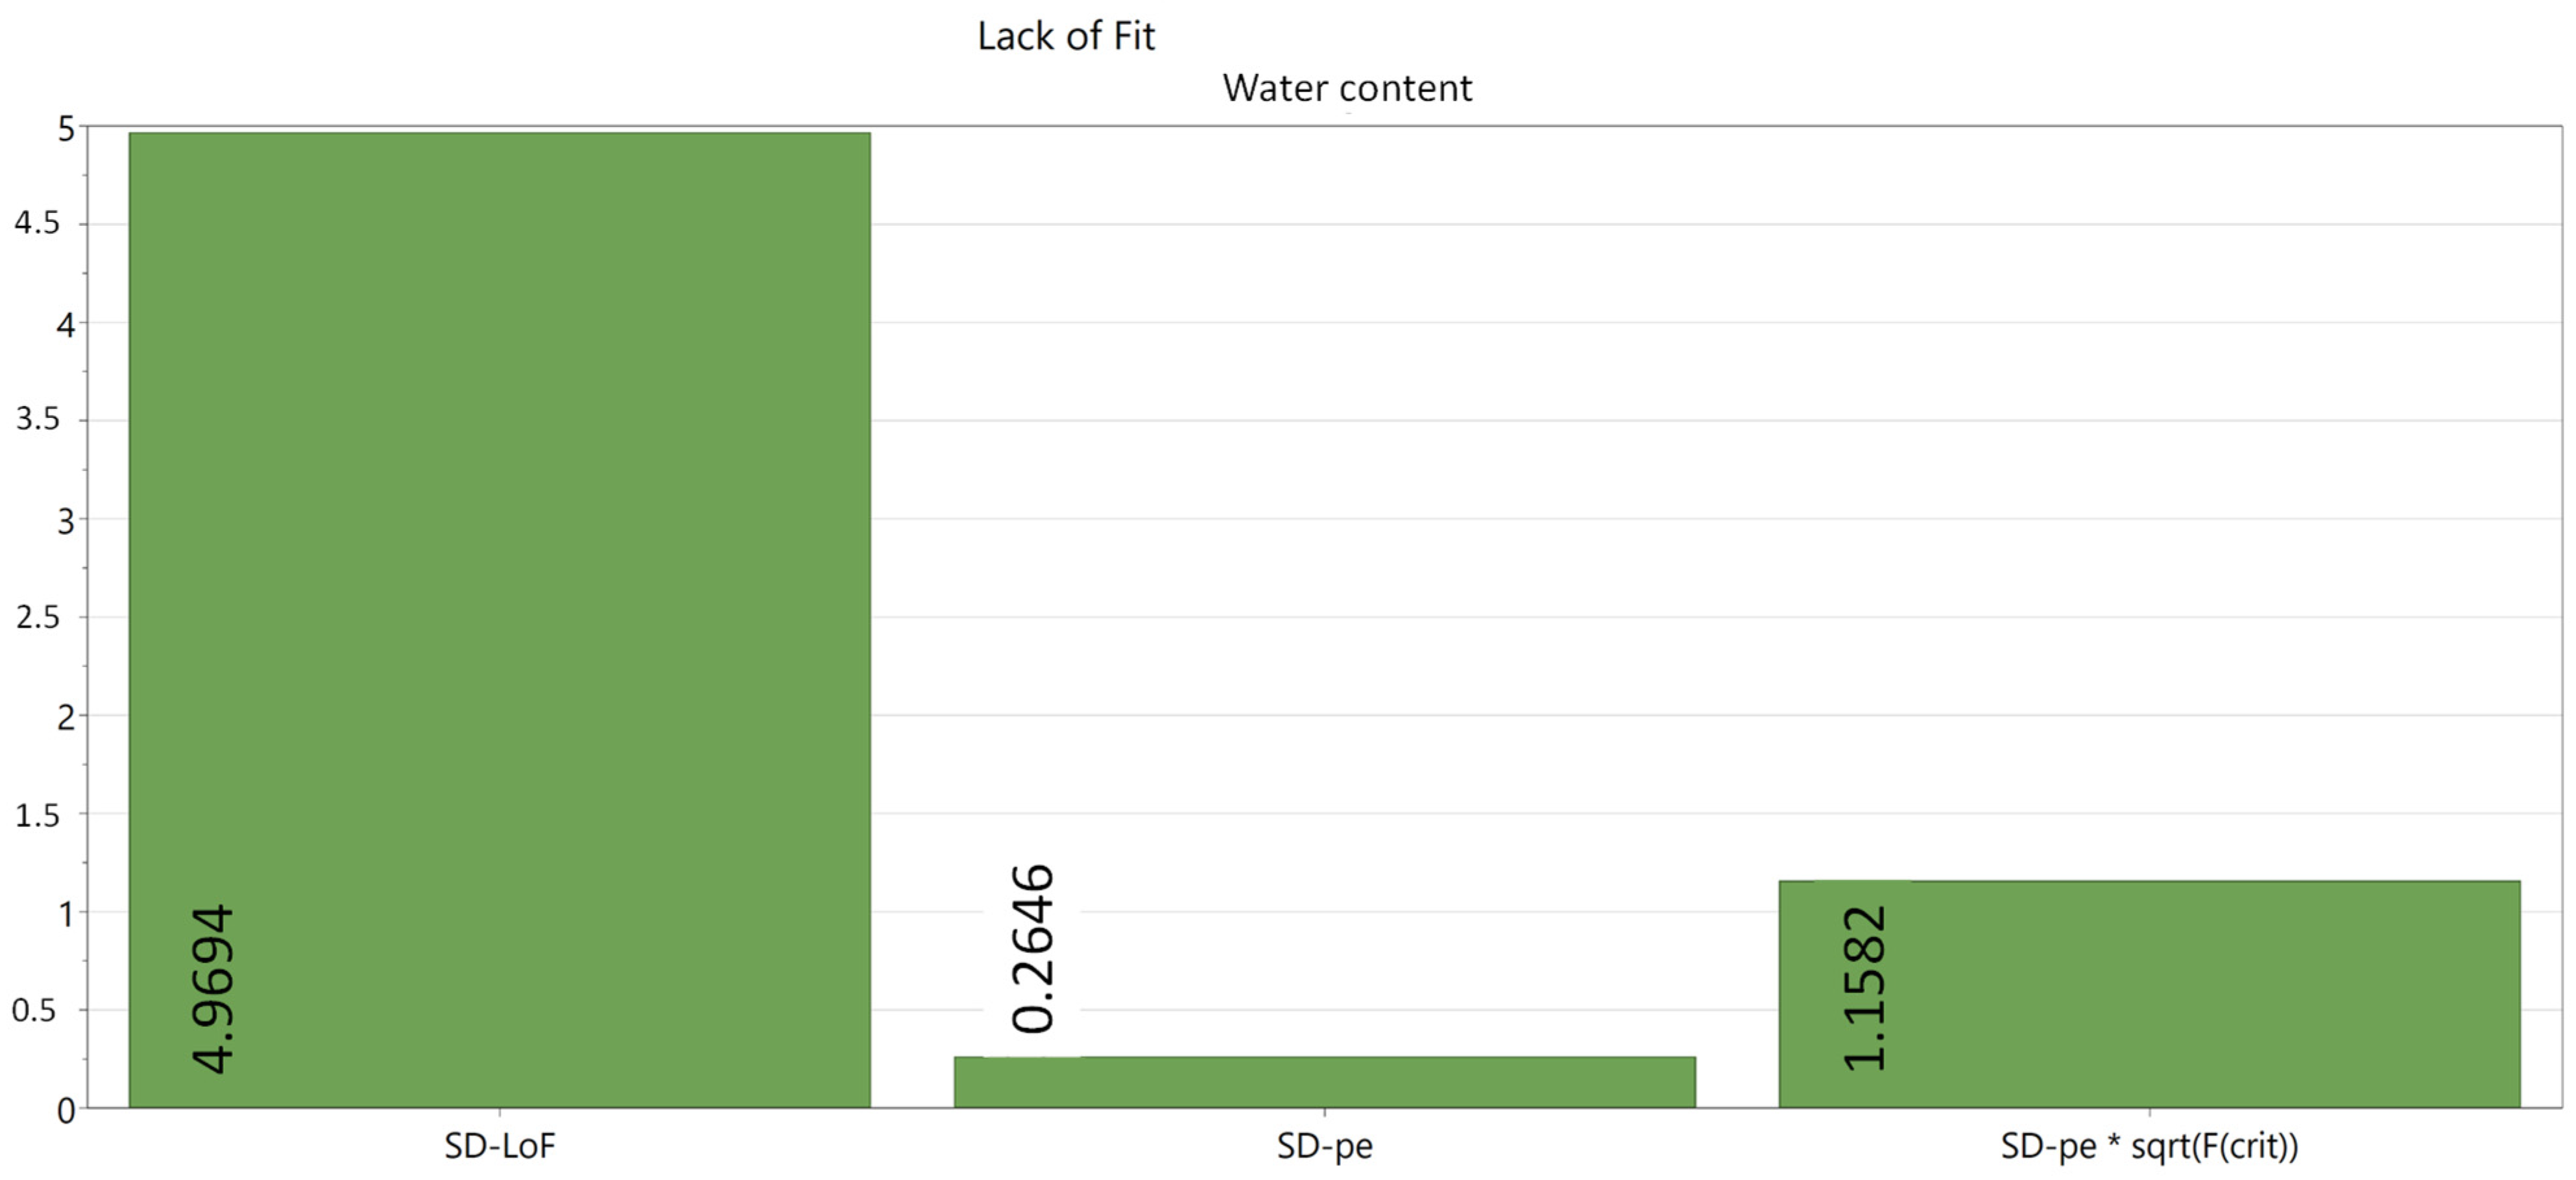Screen dimensions: 2576x1180
Task: Select the 1.5 y-axis tick label
Action: click(x=38, y=815)
